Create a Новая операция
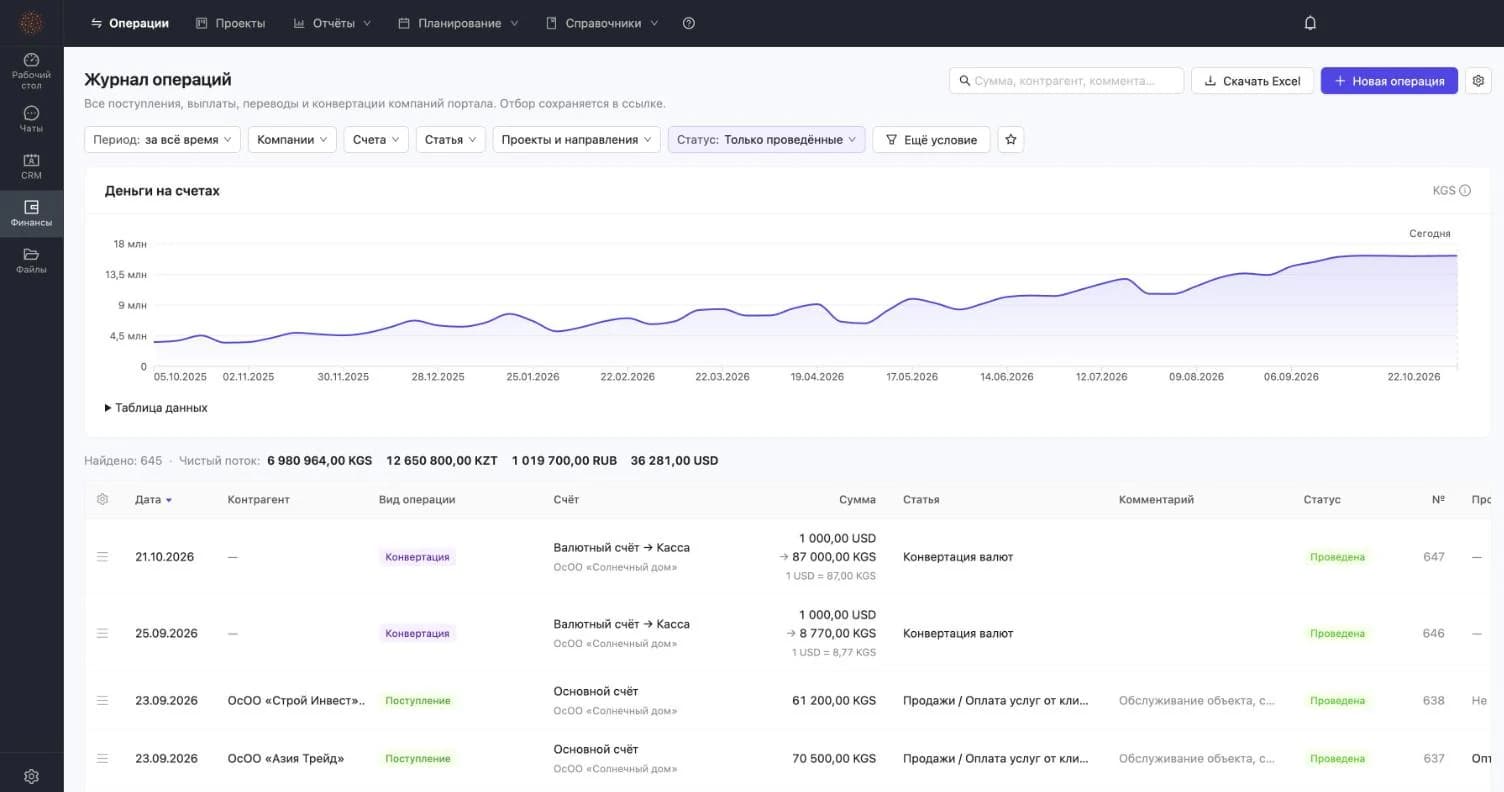 click(x=1389, y=81)
